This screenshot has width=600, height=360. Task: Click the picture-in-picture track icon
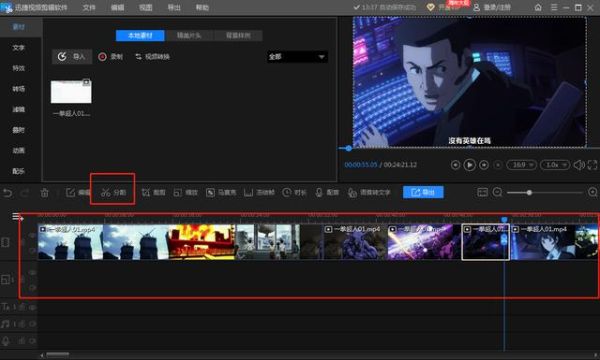point(6,280)
